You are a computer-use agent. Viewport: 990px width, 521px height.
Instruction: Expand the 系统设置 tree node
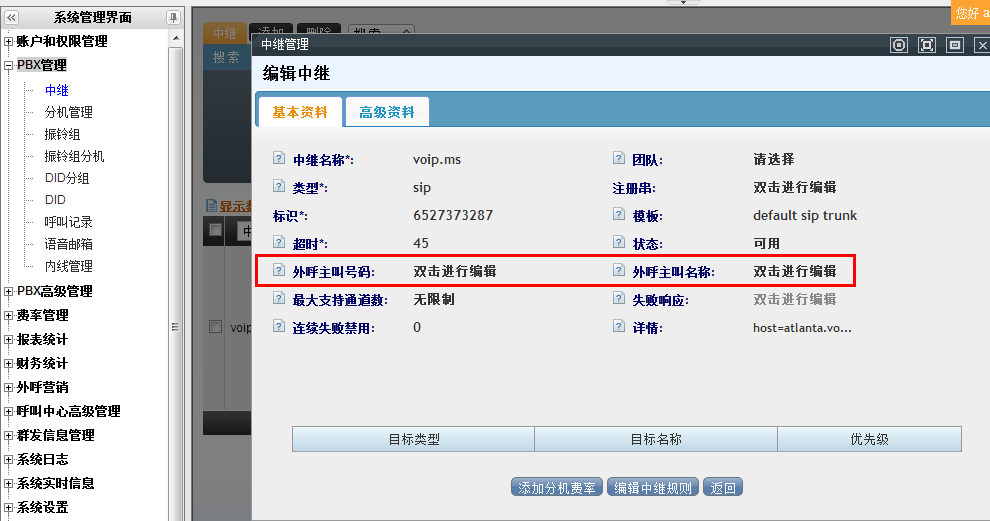9,508
